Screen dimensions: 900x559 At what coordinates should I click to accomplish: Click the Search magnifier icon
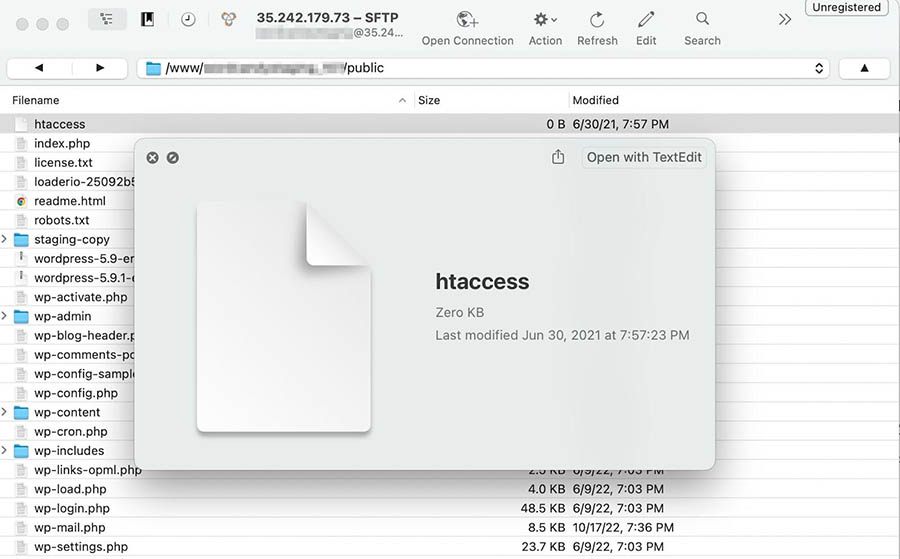pos(702,21)
